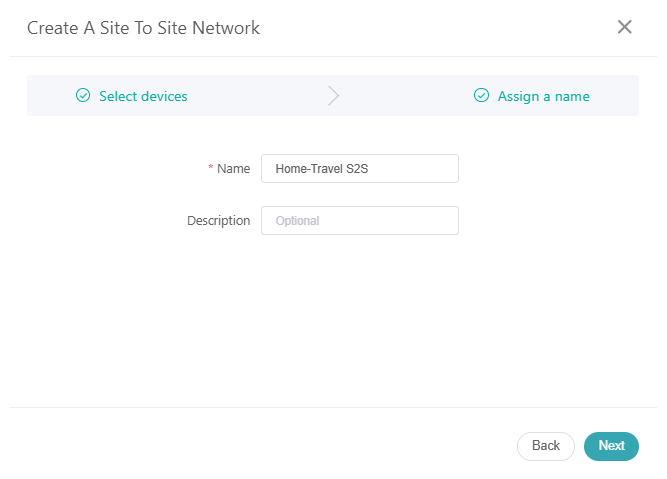Close the Create A Site To Site Network dialog

624,27
